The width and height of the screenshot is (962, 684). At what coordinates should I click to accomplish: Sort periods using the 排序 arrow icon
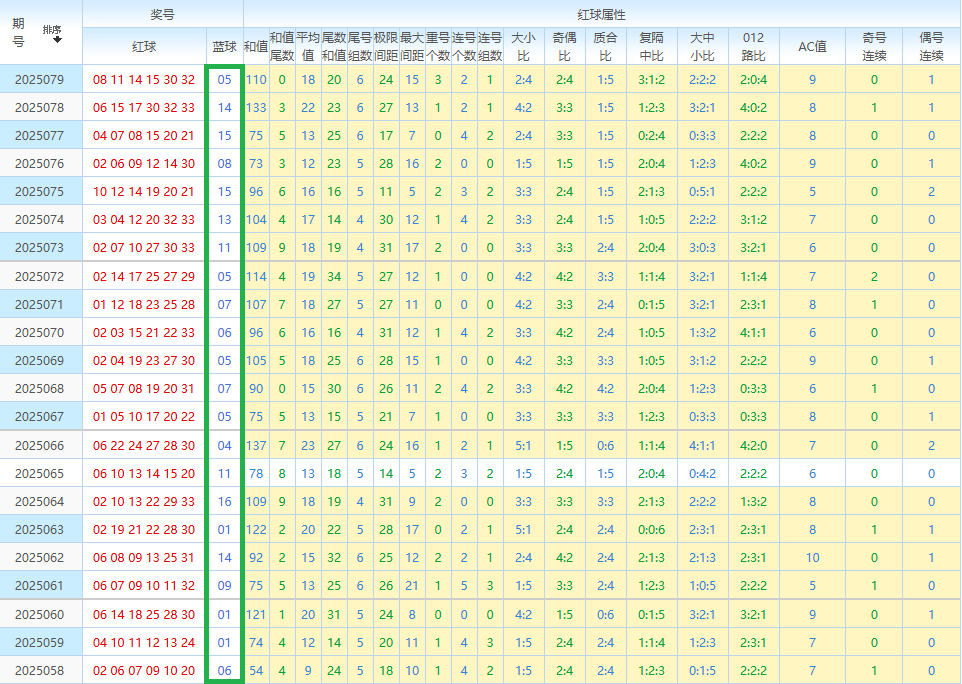point(58,40)
